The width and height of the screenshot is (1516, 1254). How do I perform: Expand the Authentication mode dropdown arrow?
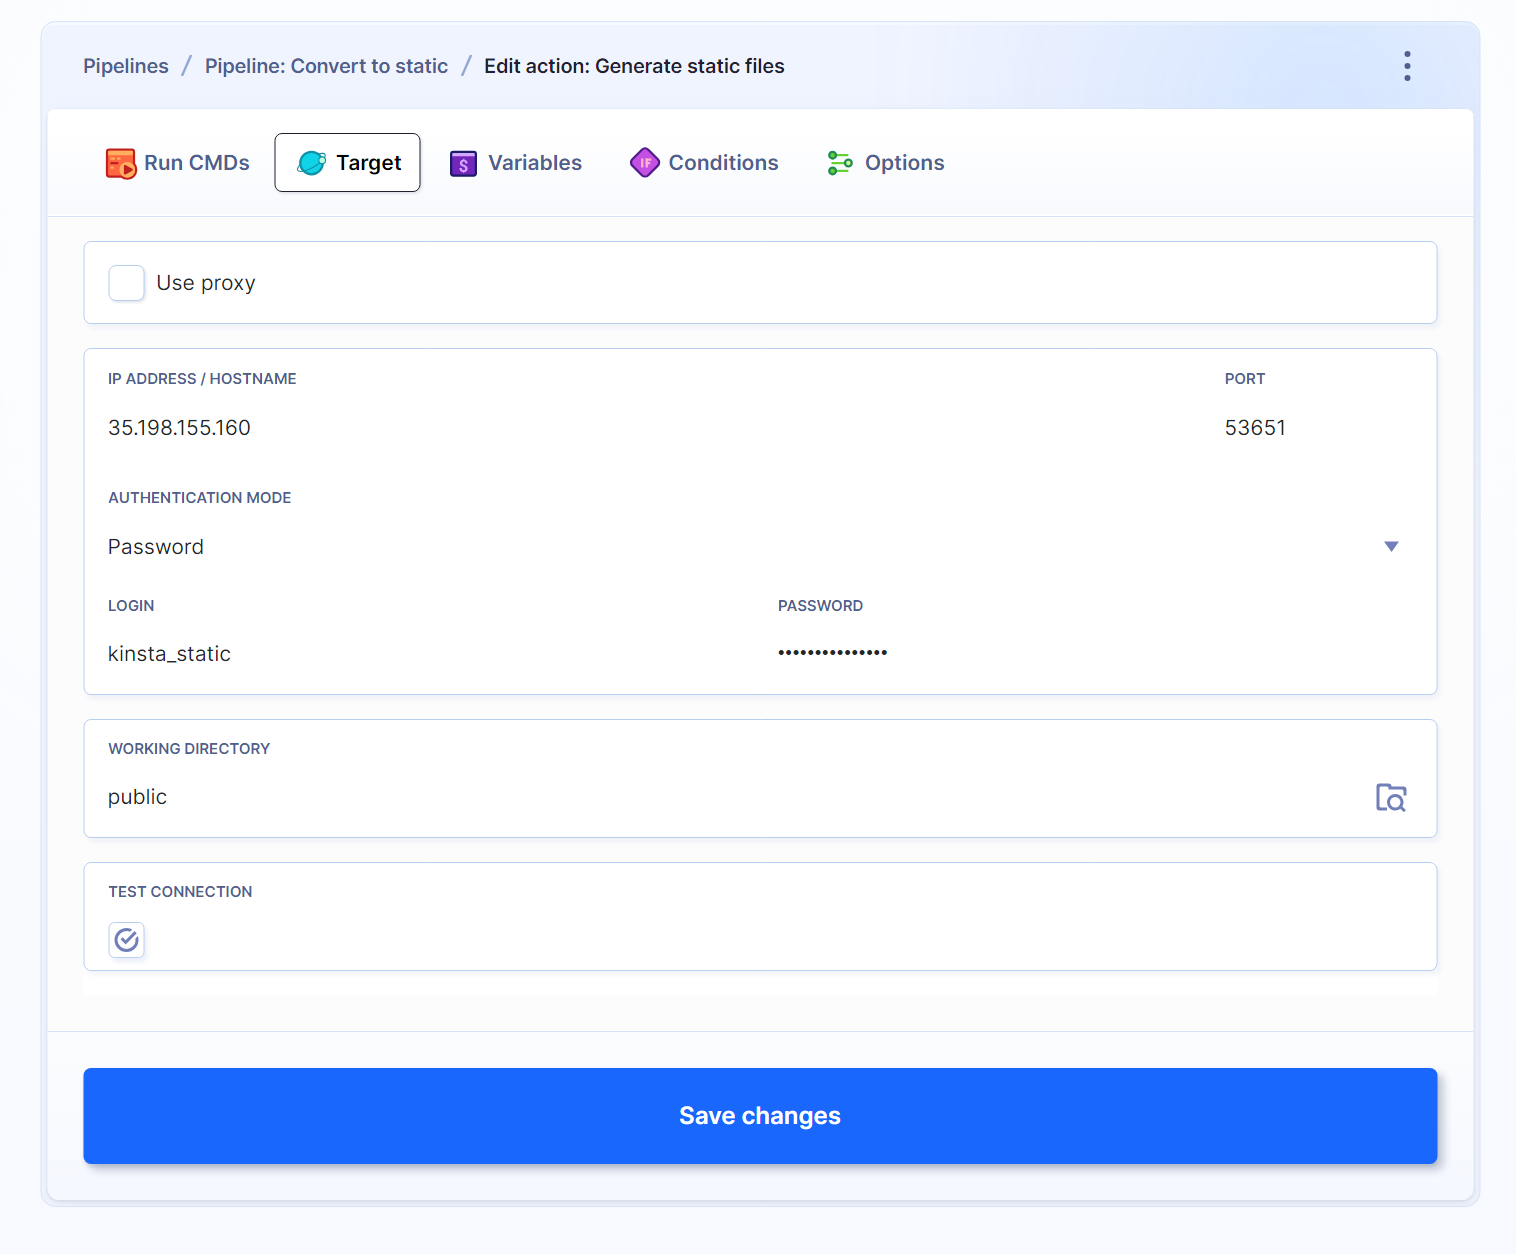coord(1391,546)
